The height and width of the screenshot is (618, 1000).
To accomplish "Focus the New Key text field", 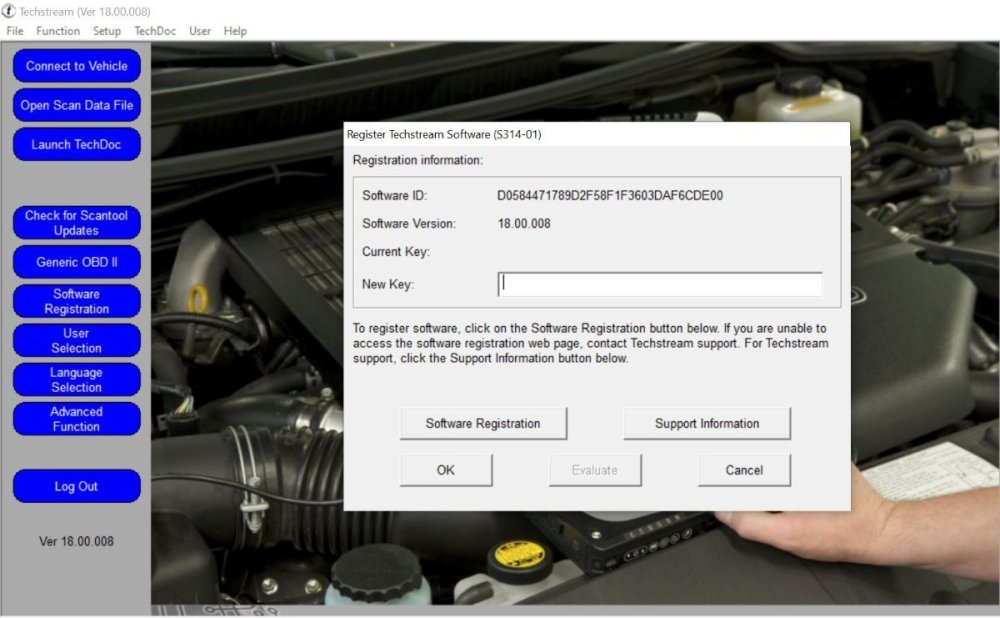I will coord(660,284).
